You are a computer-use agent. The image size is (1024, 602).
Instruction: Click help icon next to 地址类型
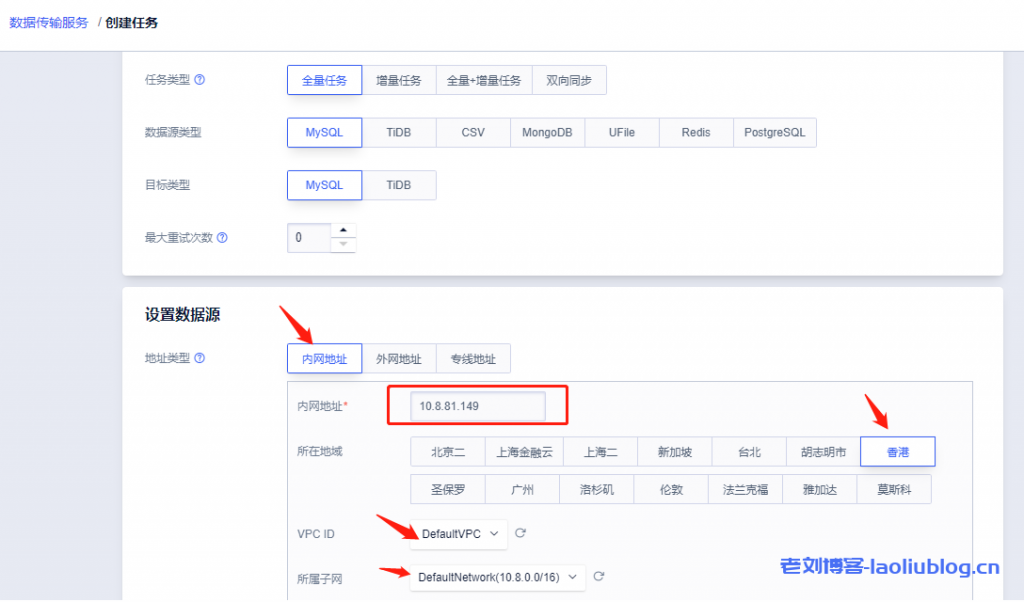pyautogui.click(x=200, y=358)
